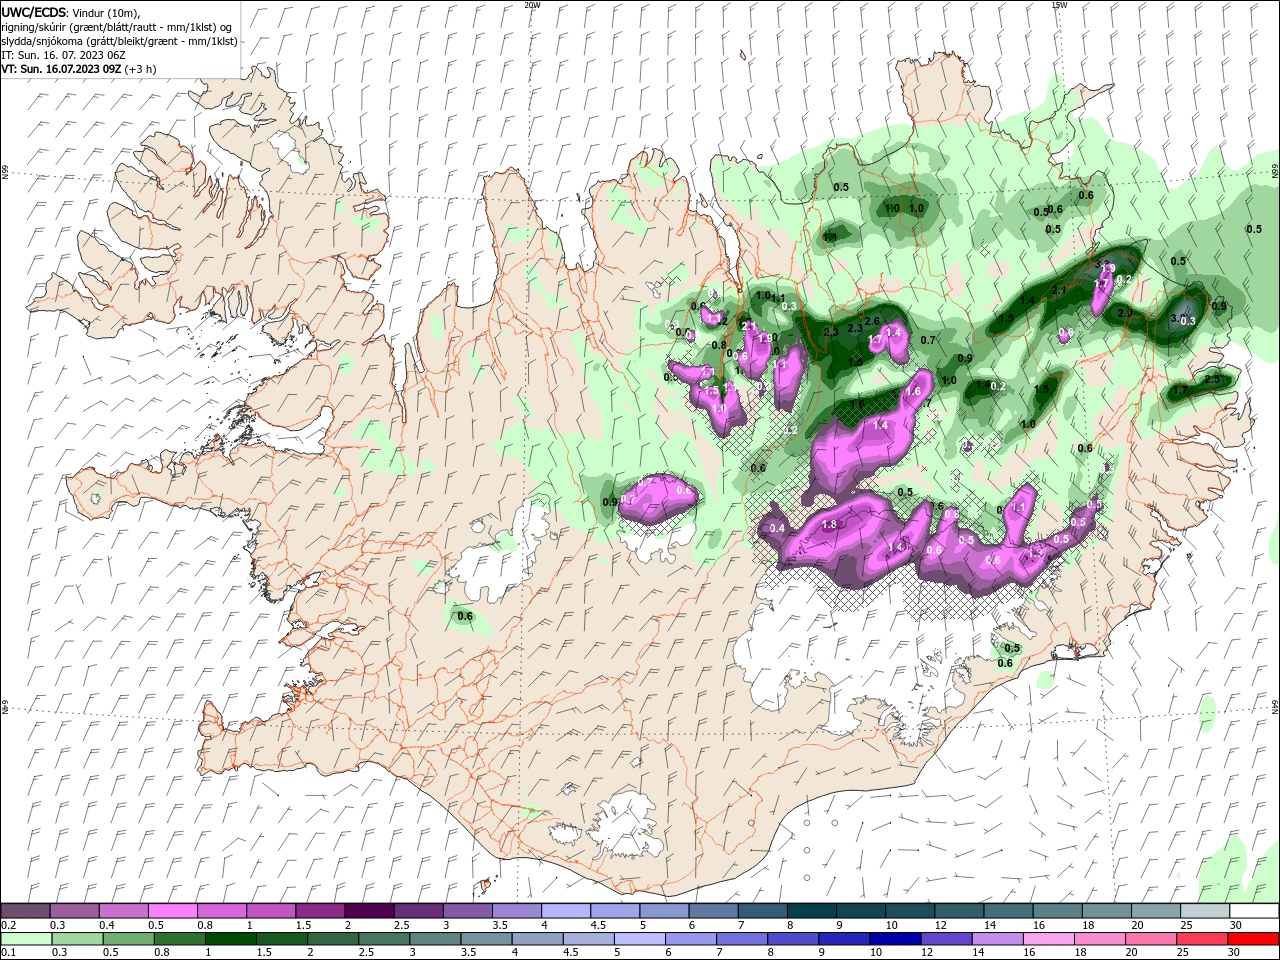Click the 15W longitude label

pos(1059,5)
